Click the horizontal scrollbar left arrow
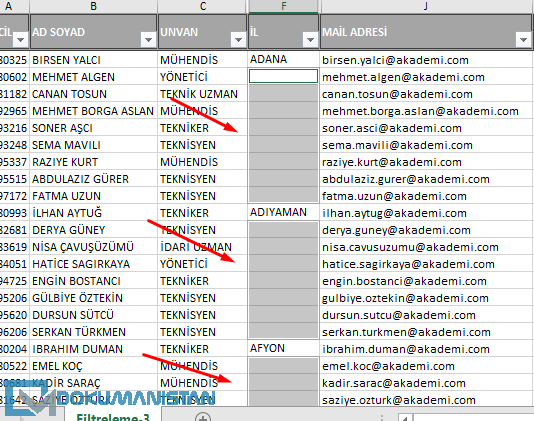This screenshot has width=534, height=421. (405, 418)
